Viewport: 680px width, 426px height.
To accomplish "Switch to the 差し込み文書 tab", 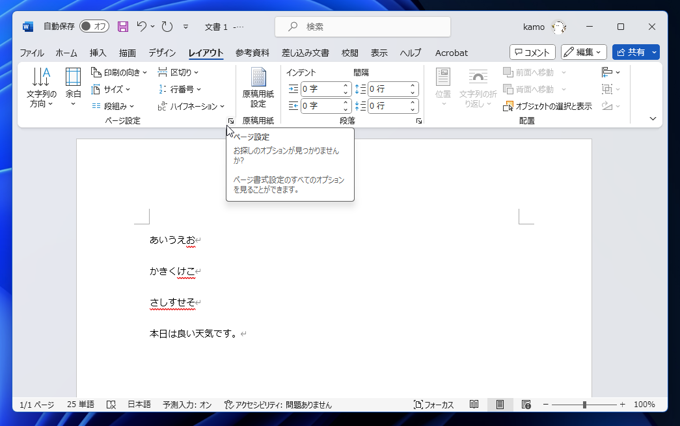I will [305, 53].
